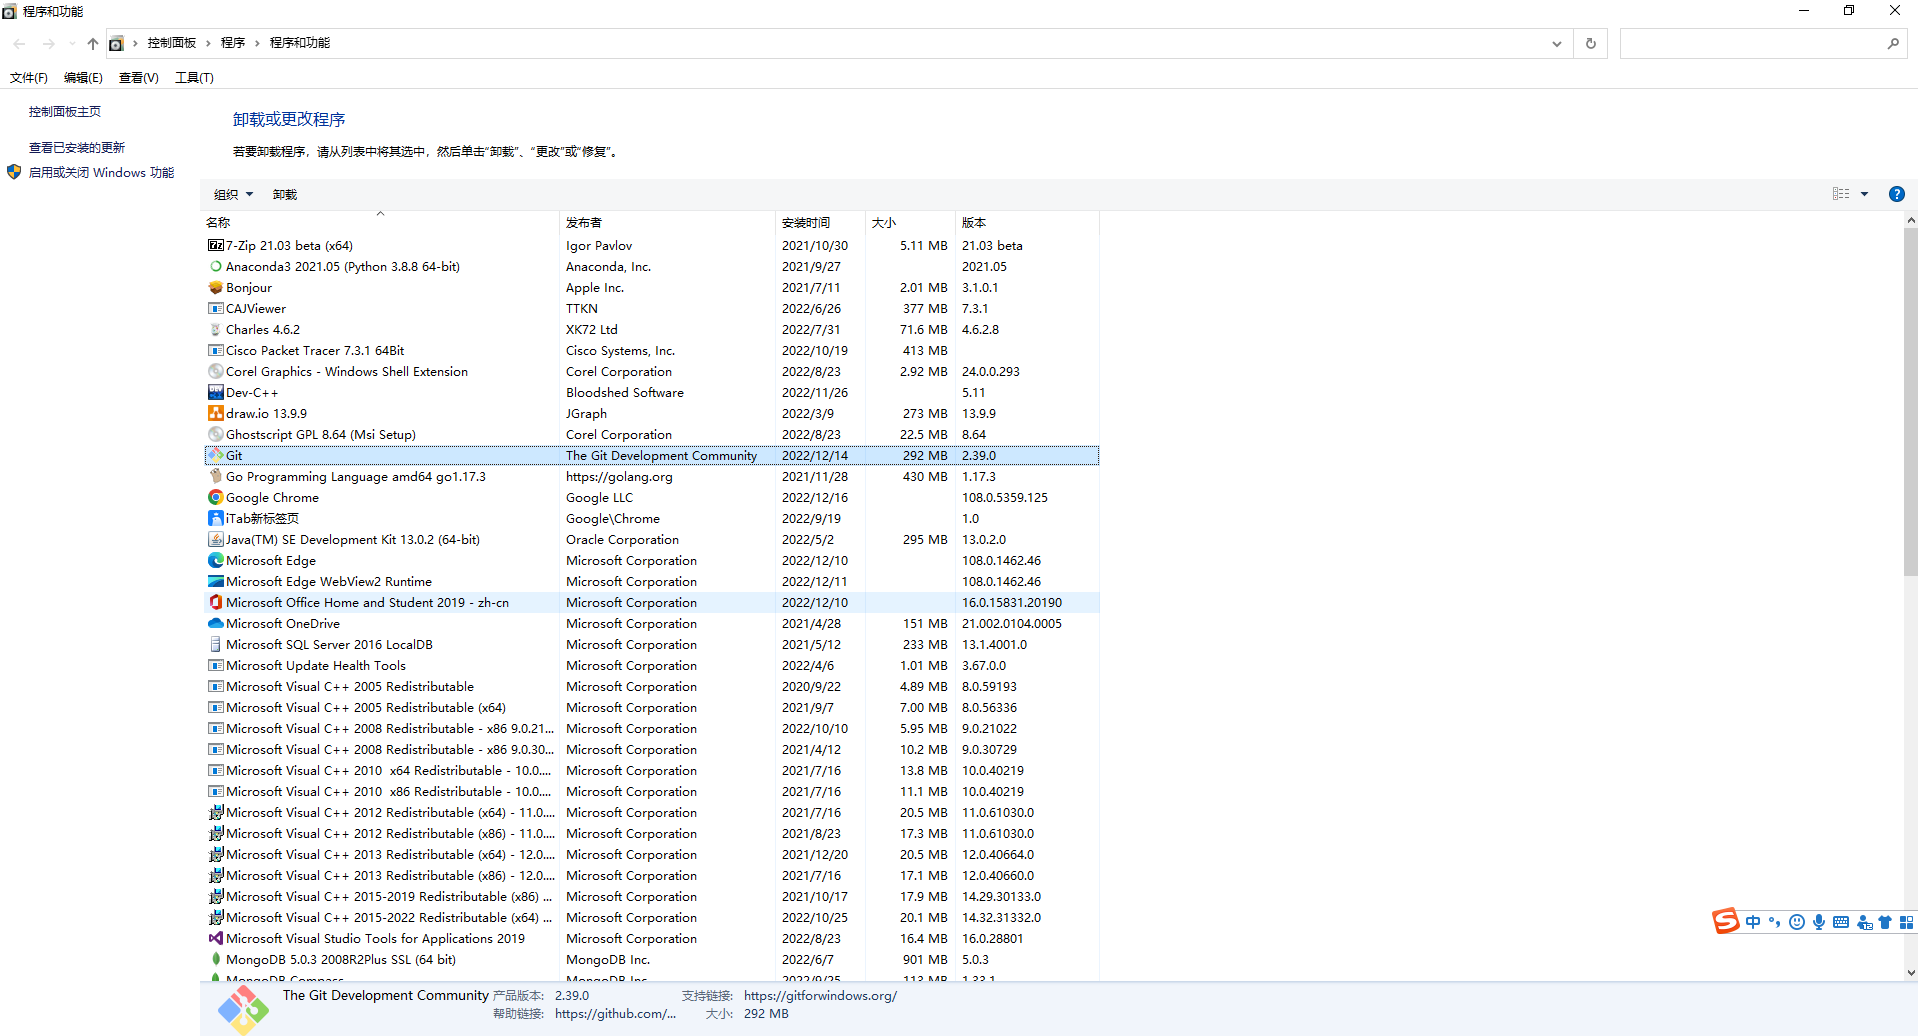Click the https://github.com/... help link
The width and height of the screenshot is (1918, 1036).
coord(615,1013)
